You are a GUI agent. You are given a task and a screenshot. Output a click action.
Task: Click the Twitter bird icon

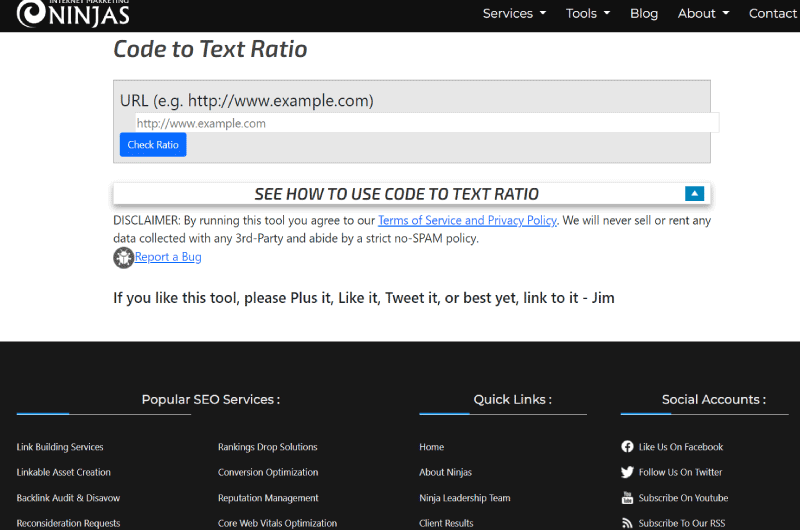pyautogui.click(x=627, y=472)
